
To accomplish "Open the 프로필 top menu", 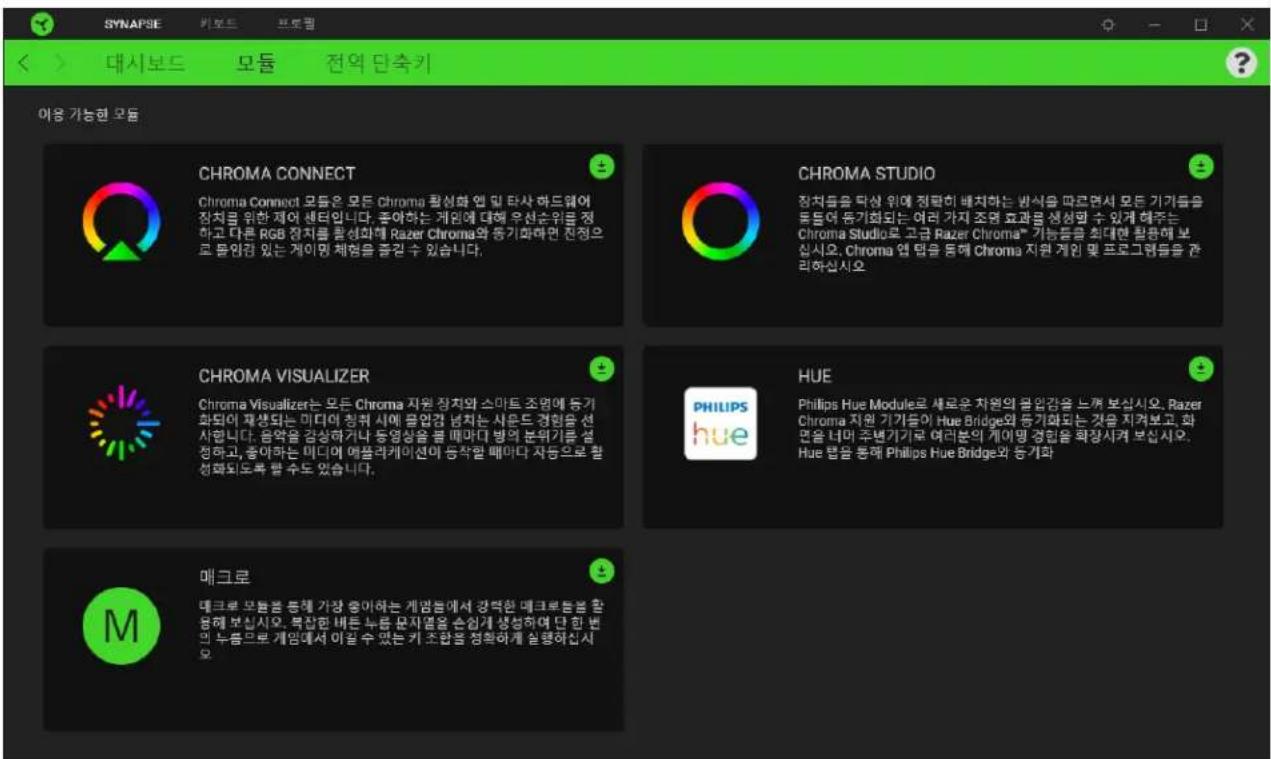I will (x=296, y=24).
